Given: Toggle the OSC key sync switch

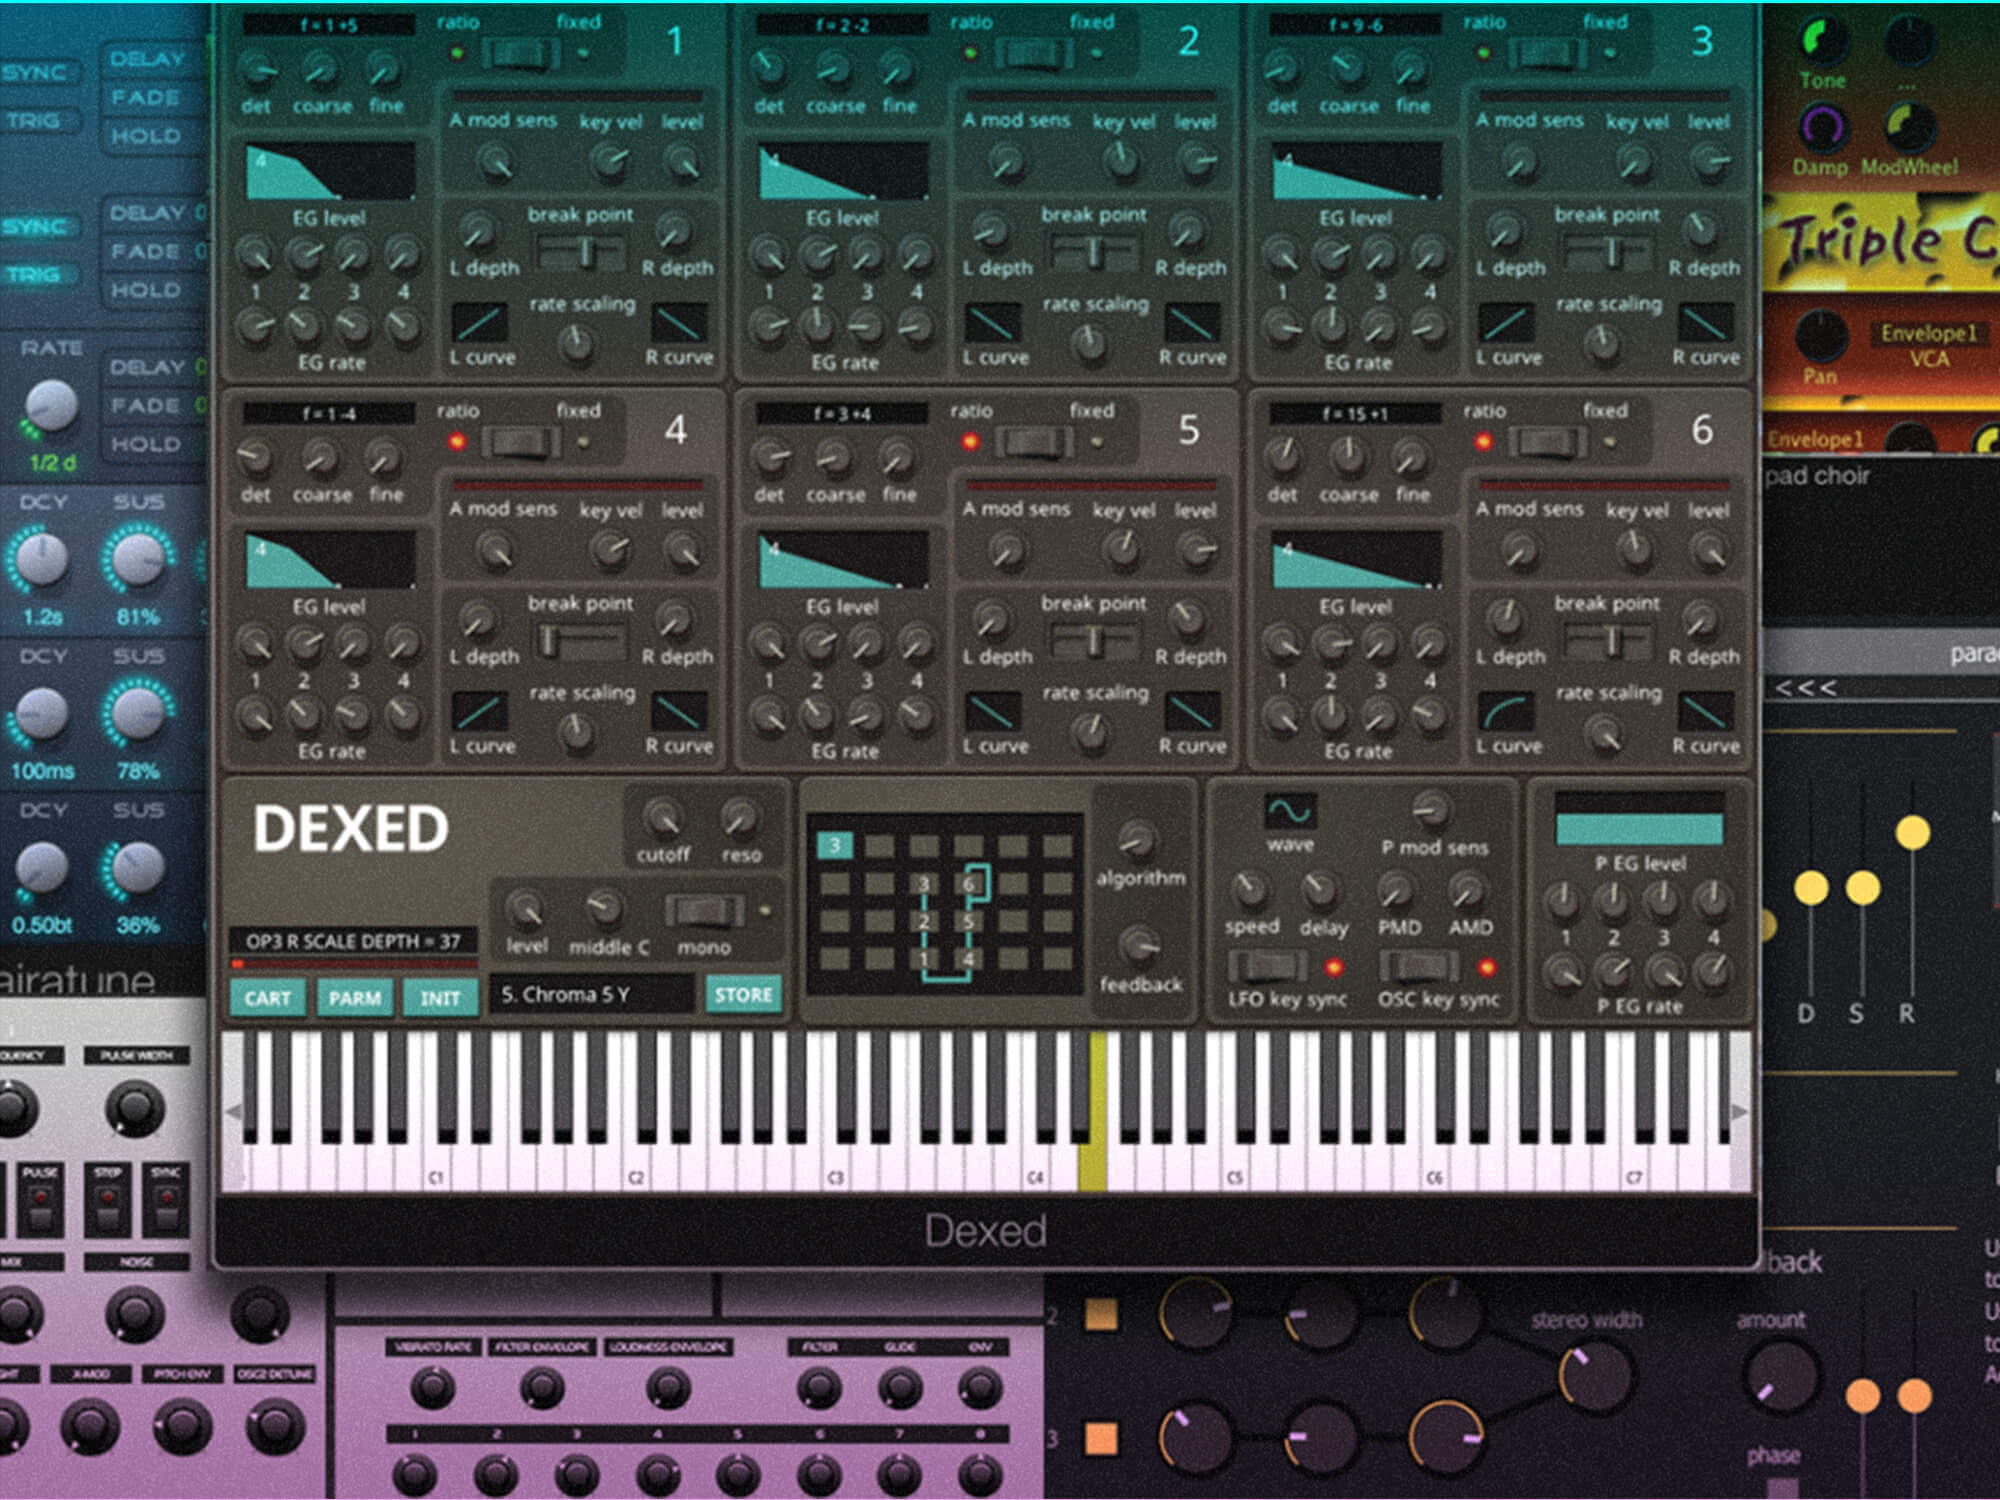Looking at the screenshot, I should pyautogui.click(x=1420, y=966).
